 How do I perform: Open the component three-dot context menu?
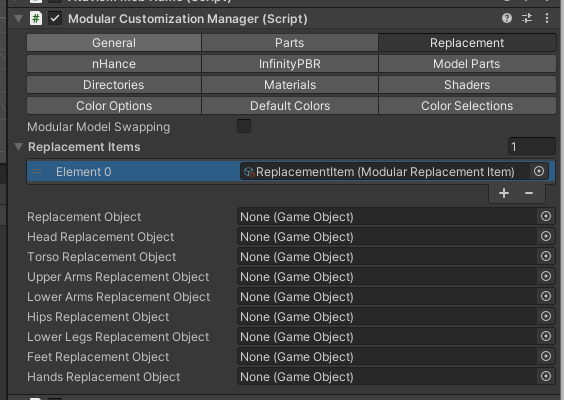tap(547, 18)
